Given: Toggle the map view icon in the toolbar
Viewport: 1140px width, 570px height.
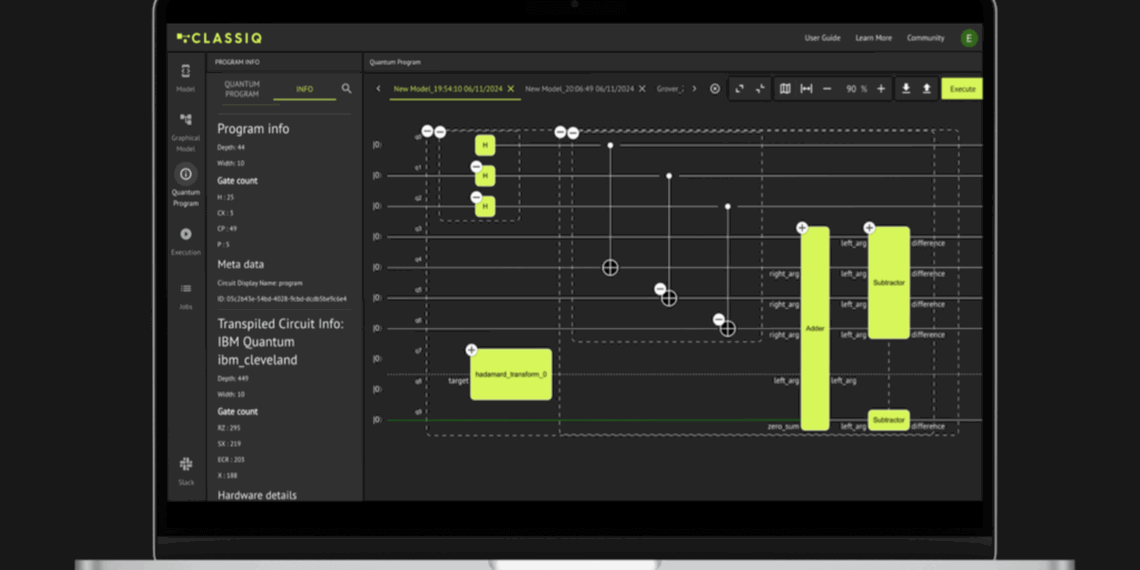Looking at the screenshot, I should 785,89.
